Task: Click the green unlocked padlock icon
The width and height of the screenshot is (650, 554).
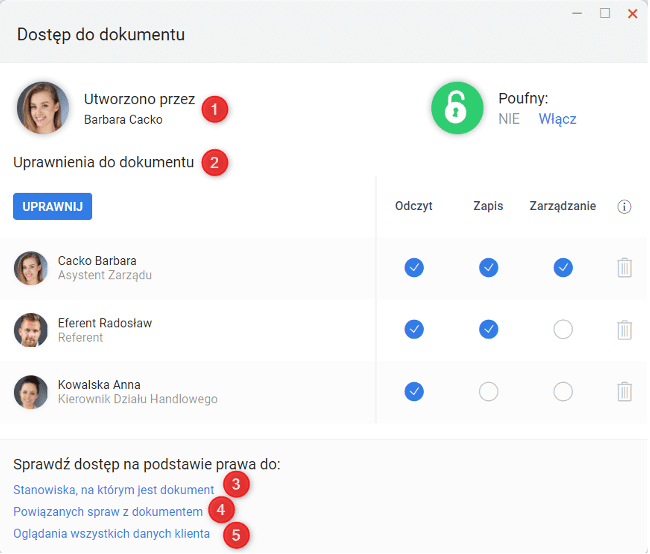Action: (x=457, y=108)
